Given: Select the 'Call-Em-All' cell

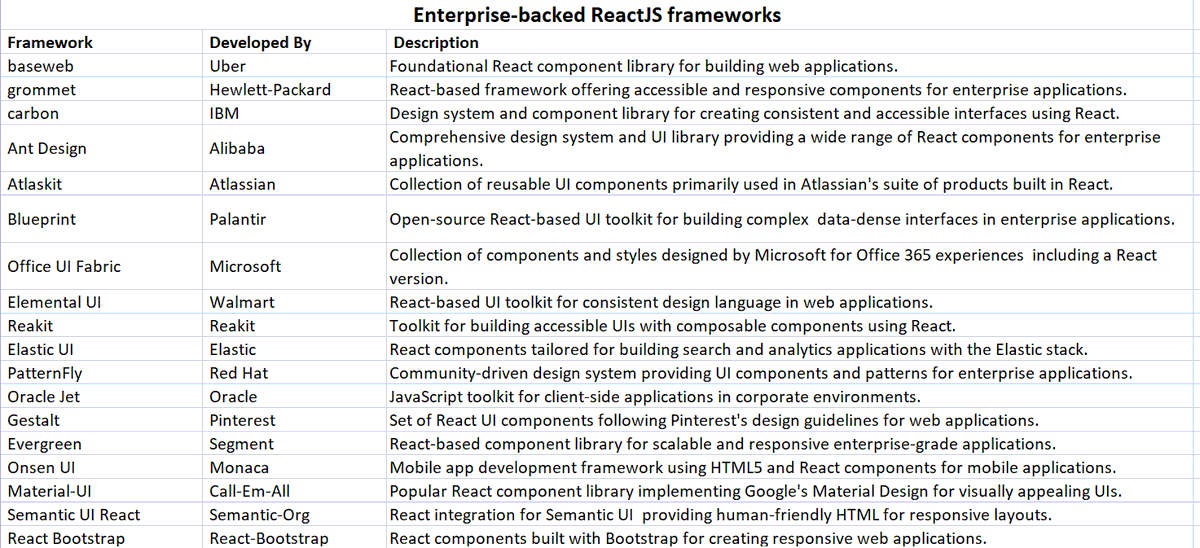Looking at the screenshot, I should coord(295,491).
